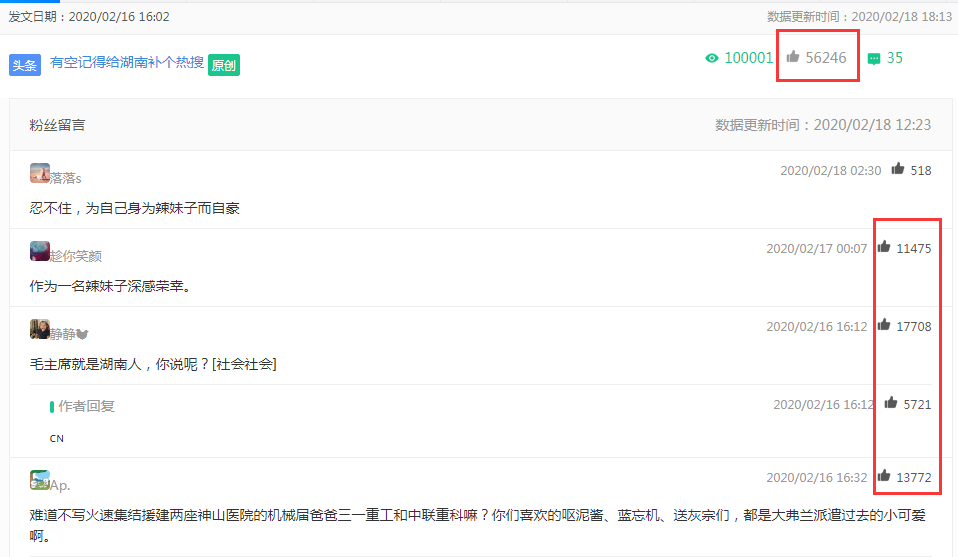Viewport: 958px width, 557px height.
Task: Click the blue 头条 badge
Action: click(25, 65)
